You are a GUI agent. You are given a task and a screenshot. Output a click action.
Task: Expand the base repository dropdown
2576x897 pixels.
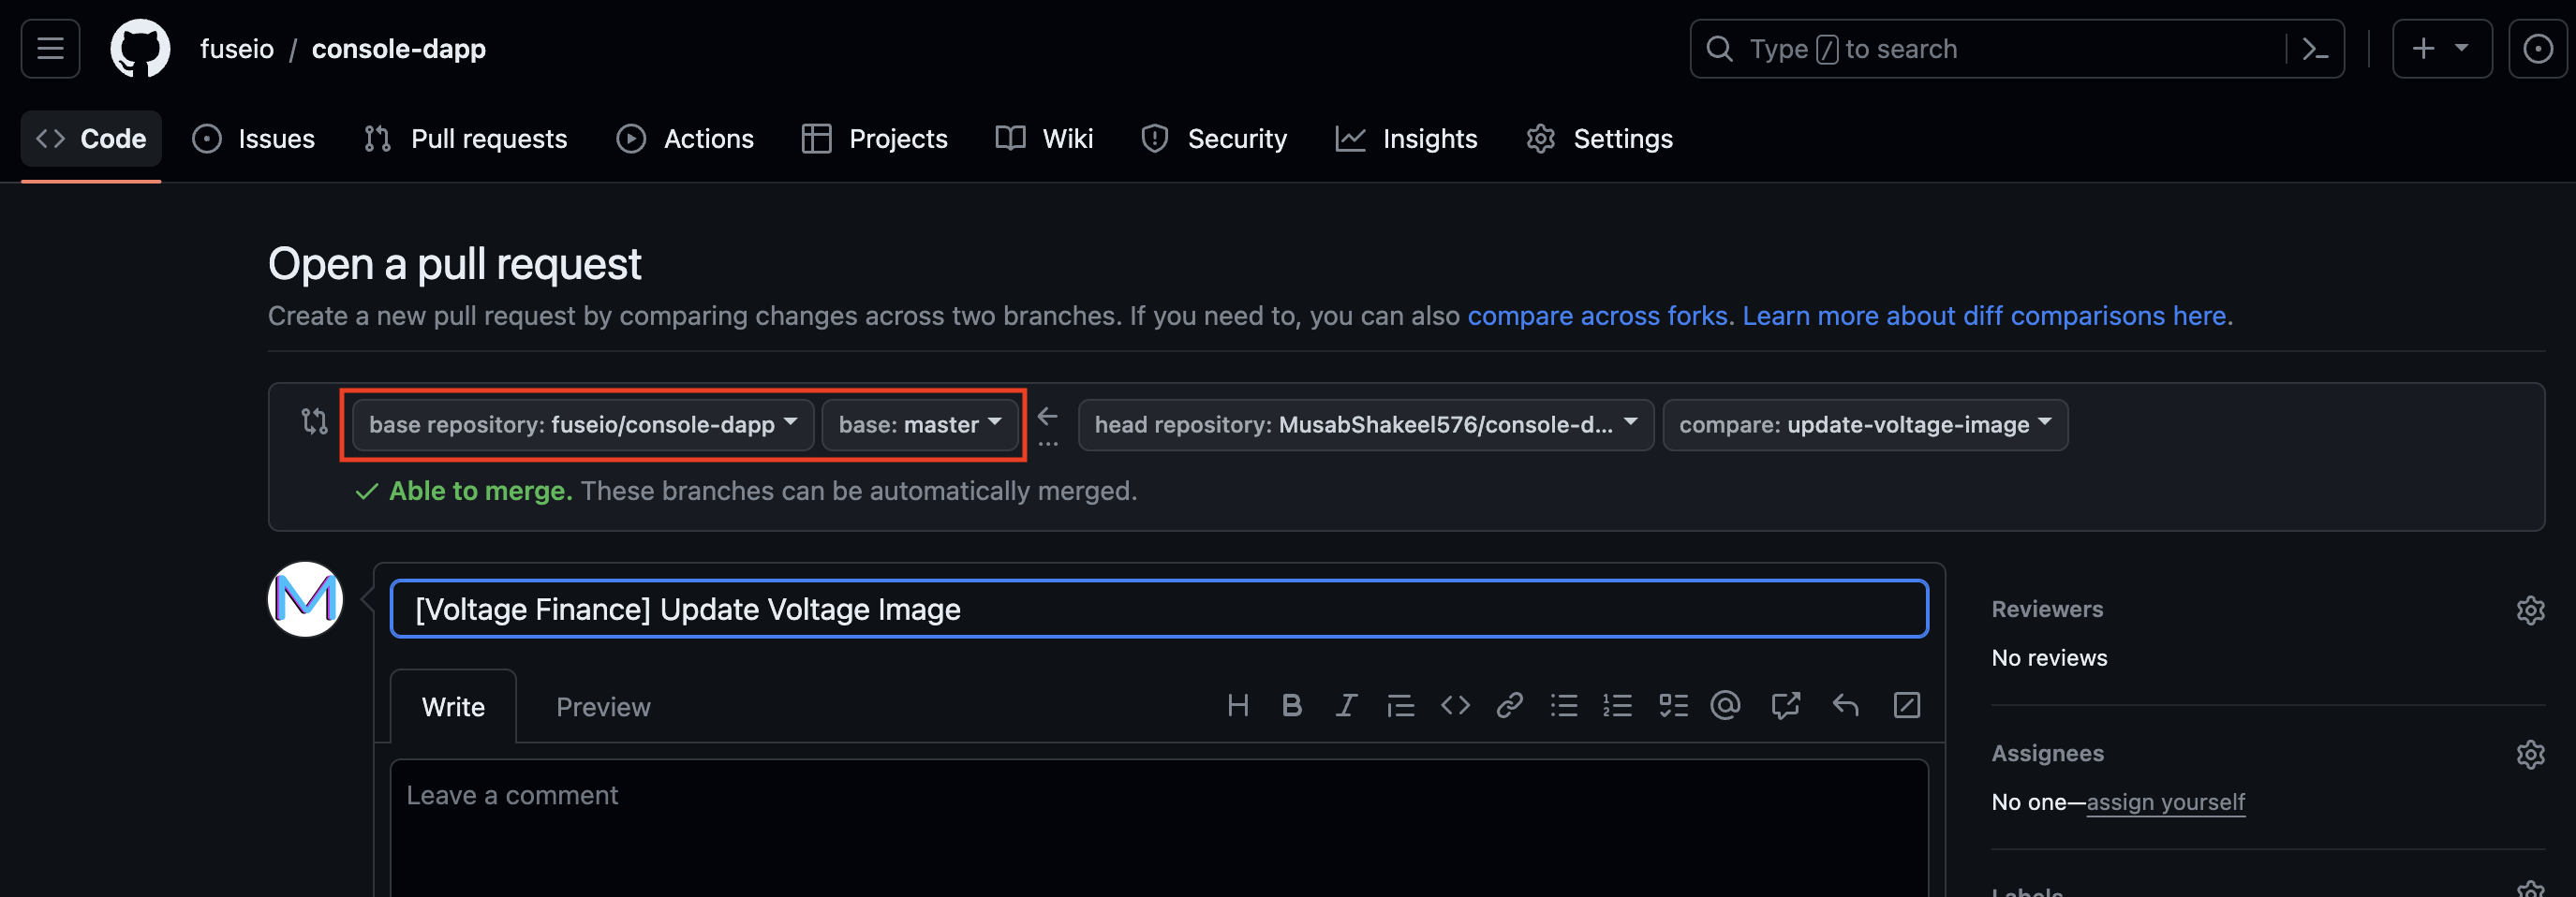(x=583, y=425)
